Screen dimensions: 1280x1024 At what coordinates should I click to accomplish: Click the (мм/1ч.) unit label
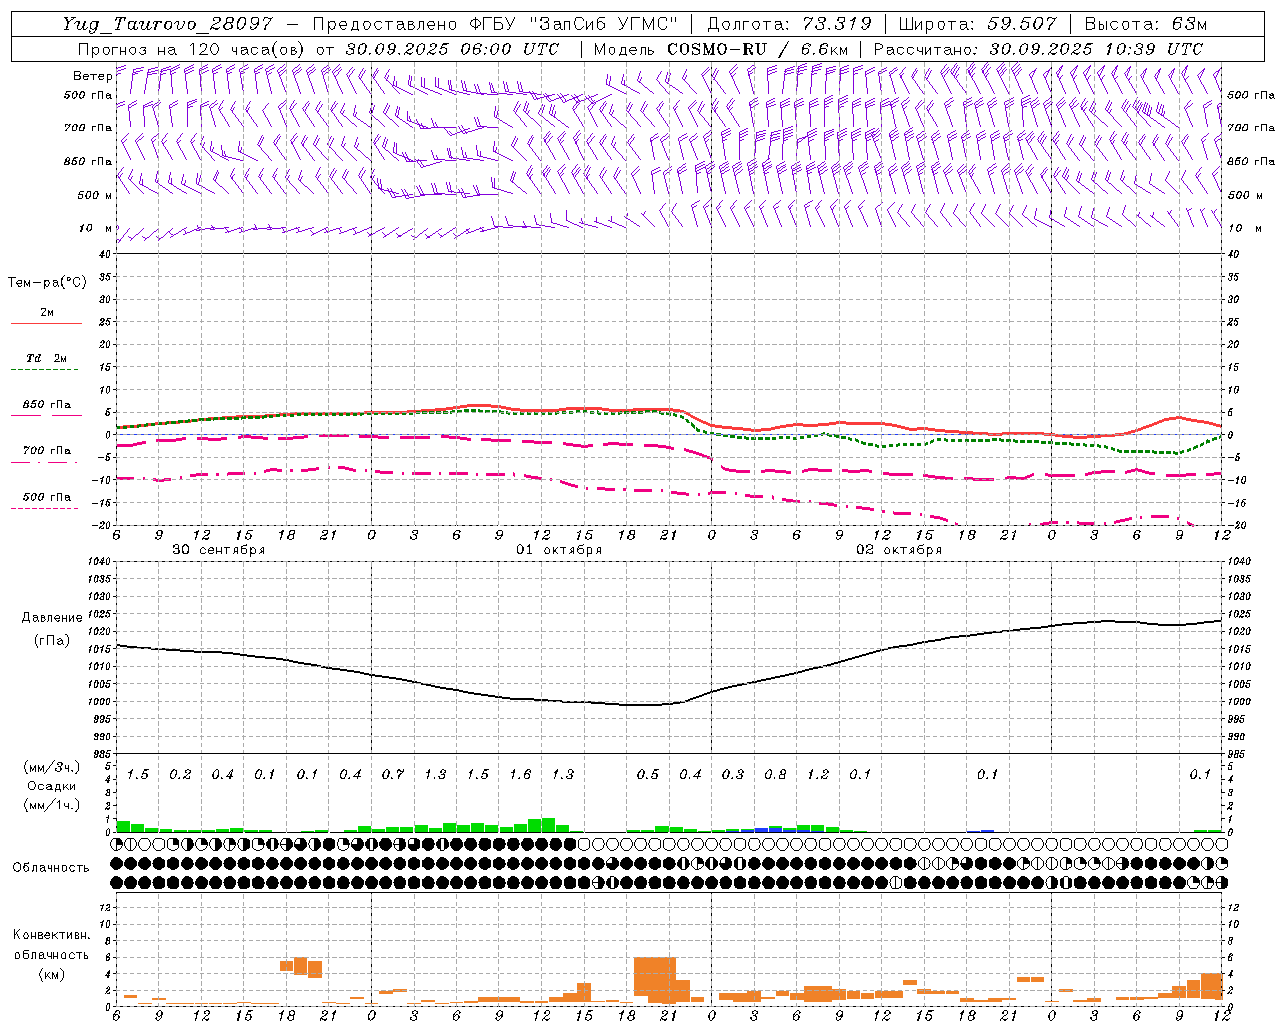(x=51, y=805)
